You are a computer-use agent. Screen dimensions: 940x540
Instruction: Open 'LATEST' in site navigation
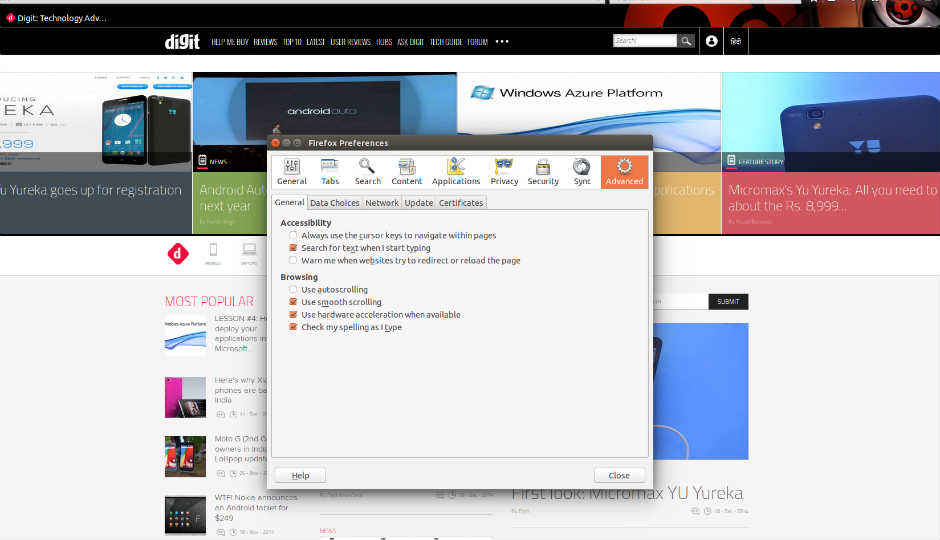click(315, 42)
